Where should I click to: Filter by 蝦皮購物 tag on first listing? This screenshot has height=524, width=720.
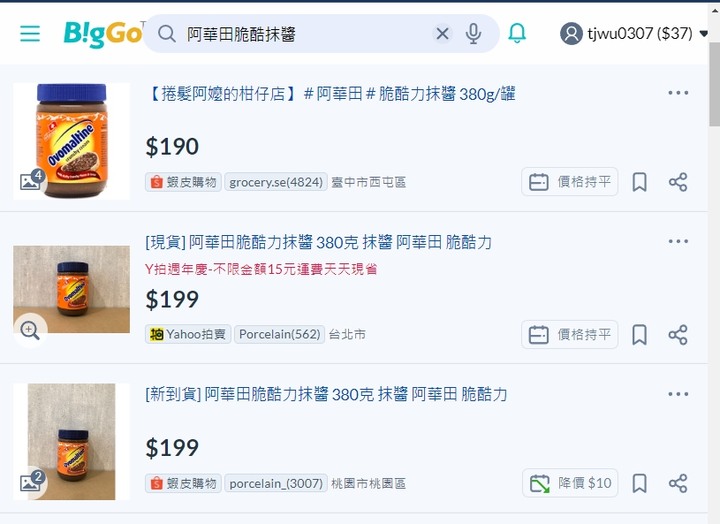click(x=183, y=182)
